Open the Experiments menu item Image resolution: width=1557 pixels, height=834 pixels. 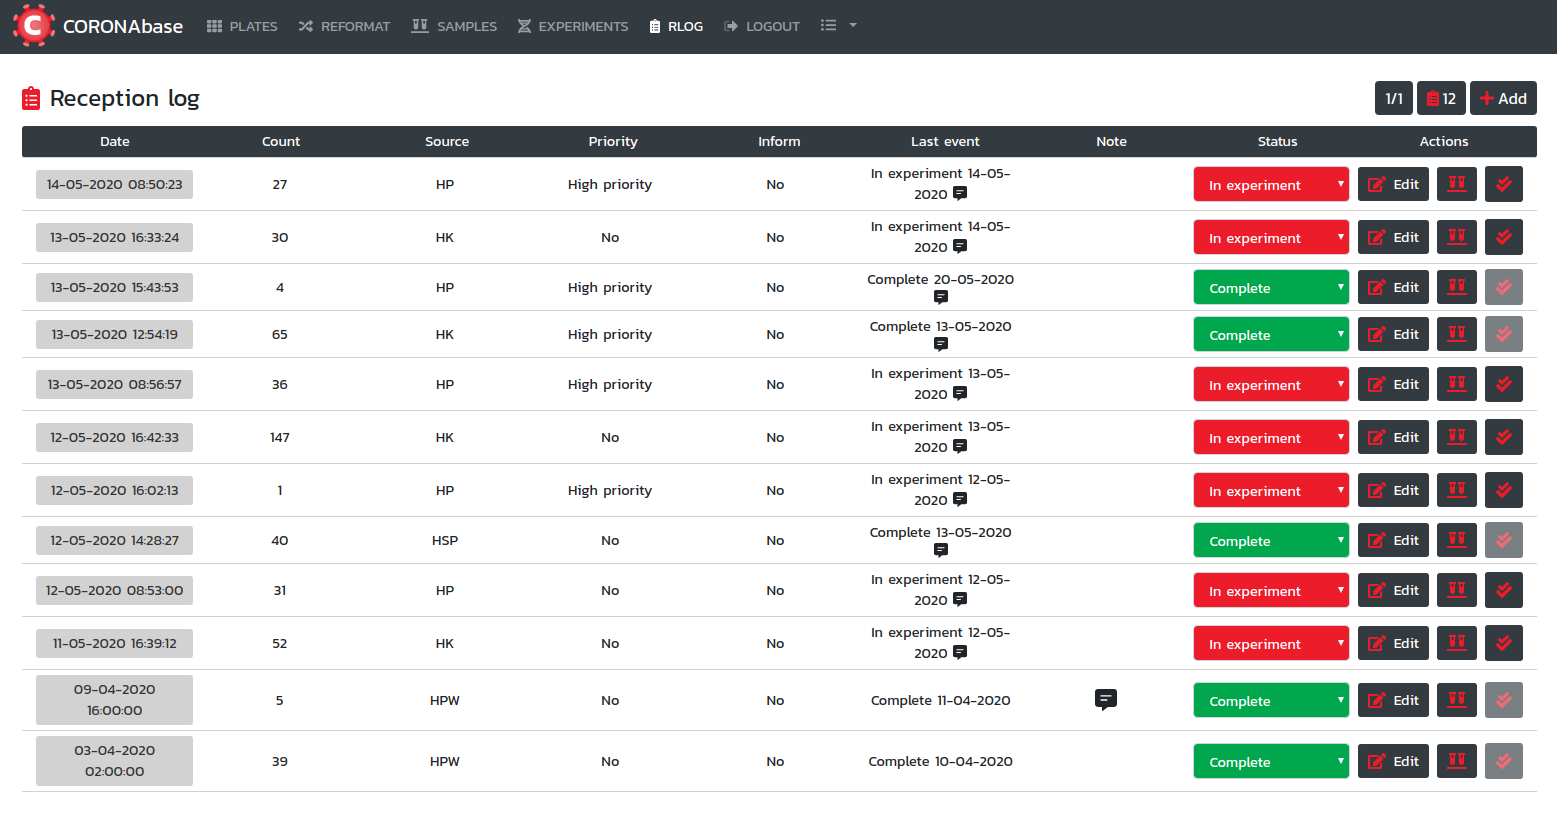573,26
